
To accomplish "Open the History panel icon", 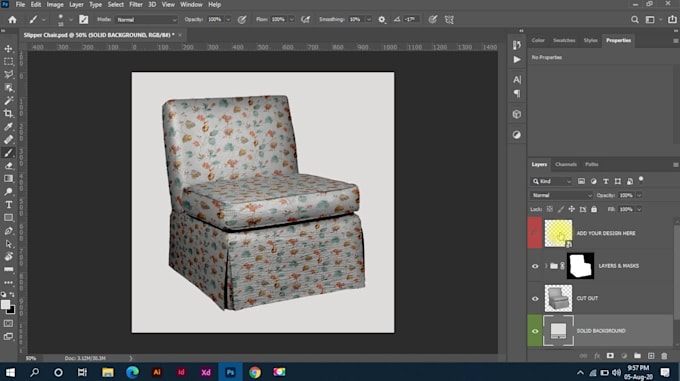I will point(517,45).
